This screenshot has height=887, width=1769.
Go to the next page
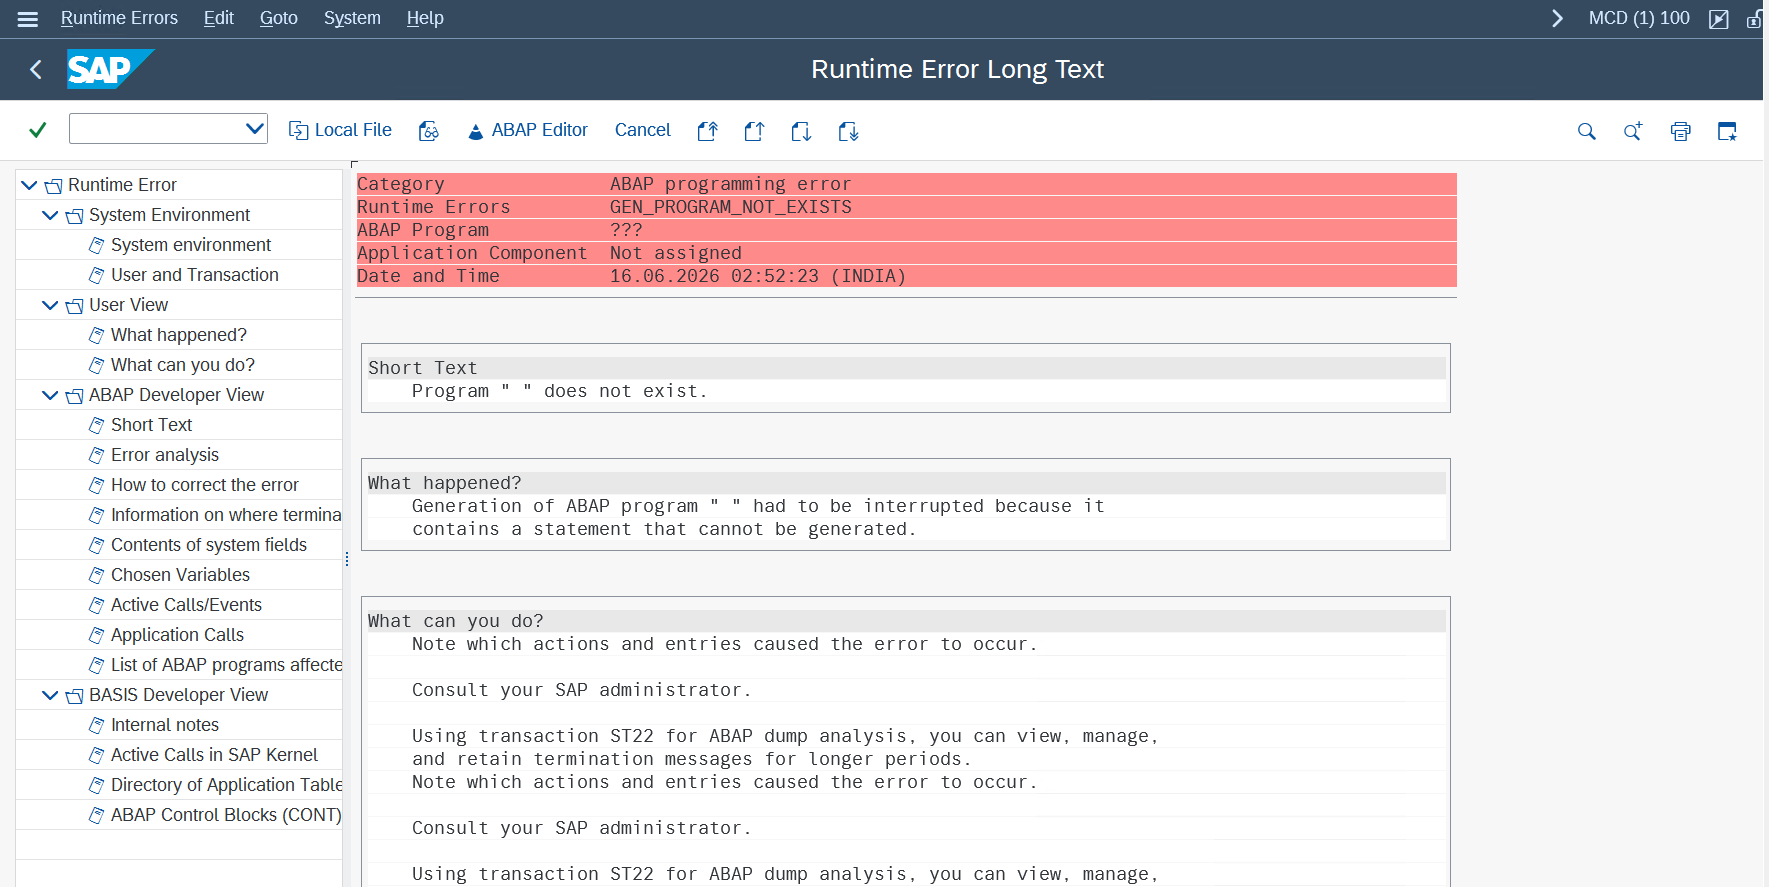801,131
